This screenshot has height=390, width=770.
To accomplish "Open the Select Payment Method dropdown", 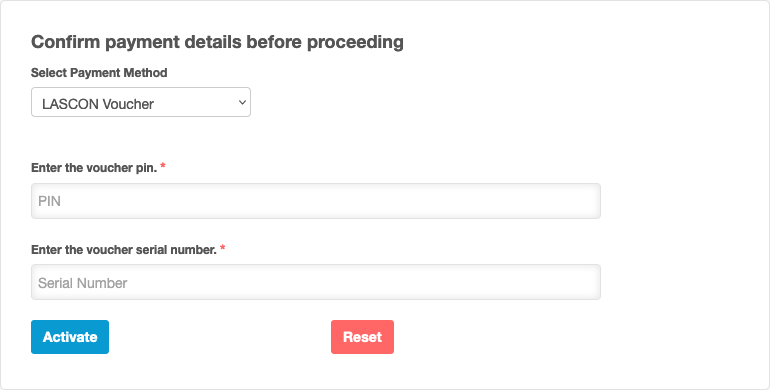I will [141, 102].
